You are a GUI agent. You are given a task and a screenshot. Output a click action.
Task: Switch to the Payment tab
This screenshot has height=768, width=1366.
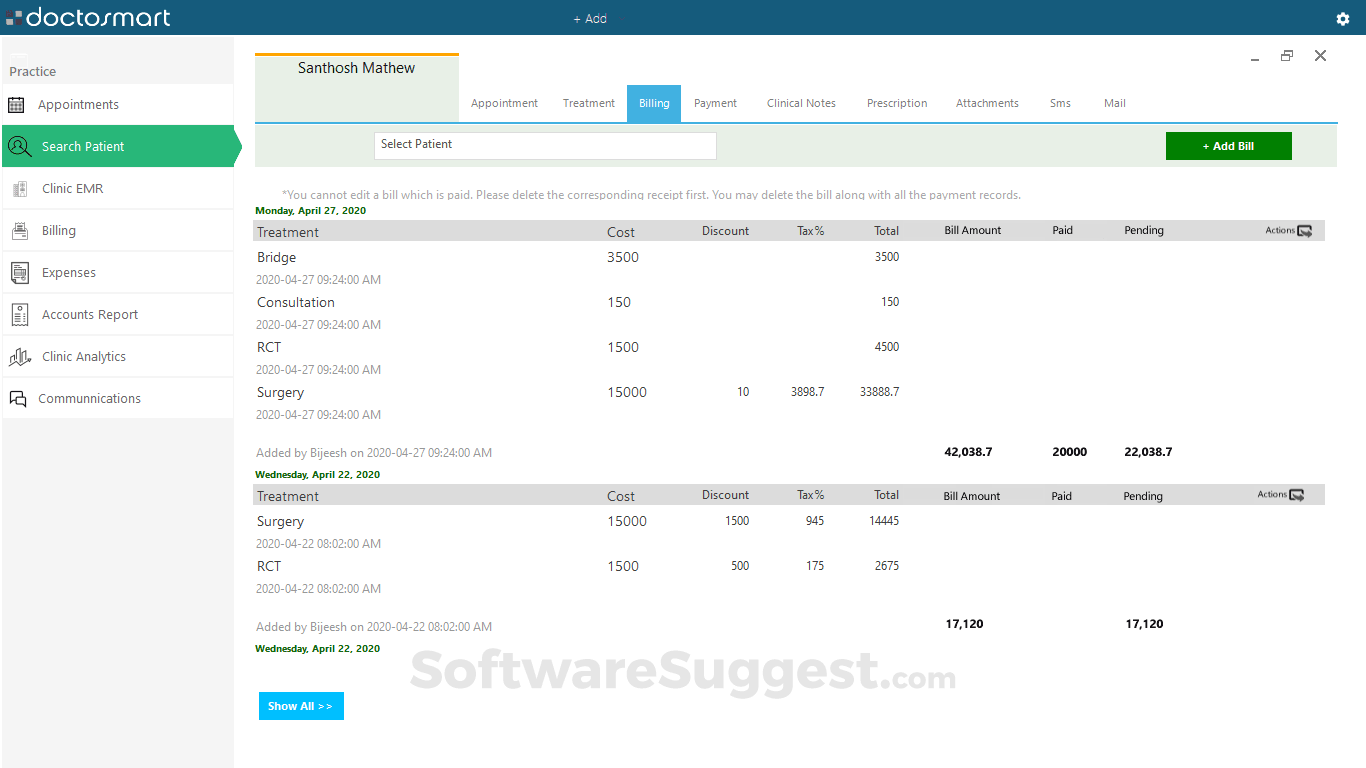point(715,103)
